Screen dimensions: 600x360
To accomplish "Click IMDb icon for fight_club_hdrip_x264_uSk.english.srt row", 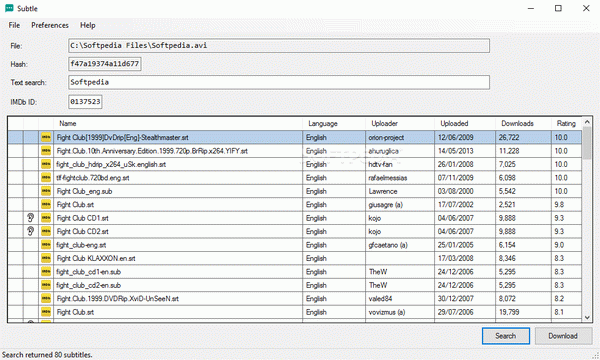I will point(46,164).
